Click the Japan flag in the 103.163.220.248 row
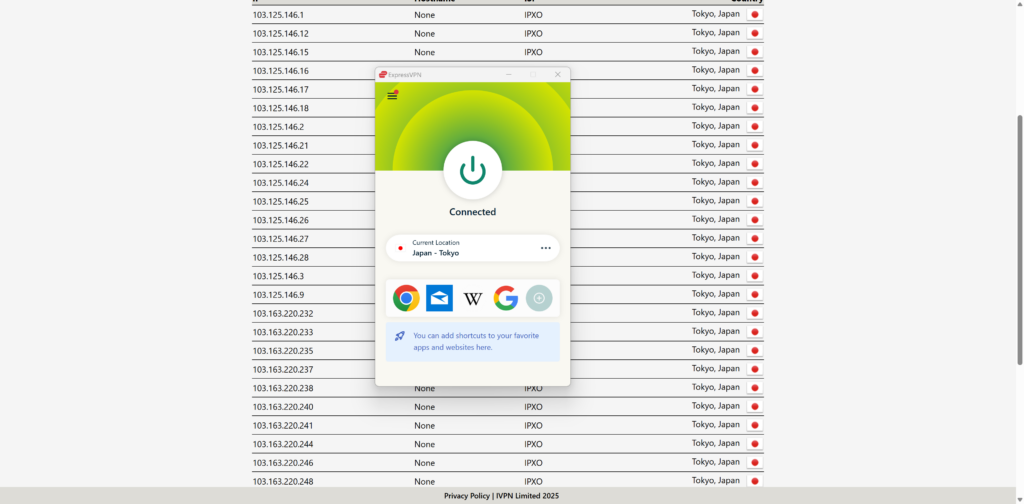The width and height of the screenshot is (1024, 504). coord(755,481)
